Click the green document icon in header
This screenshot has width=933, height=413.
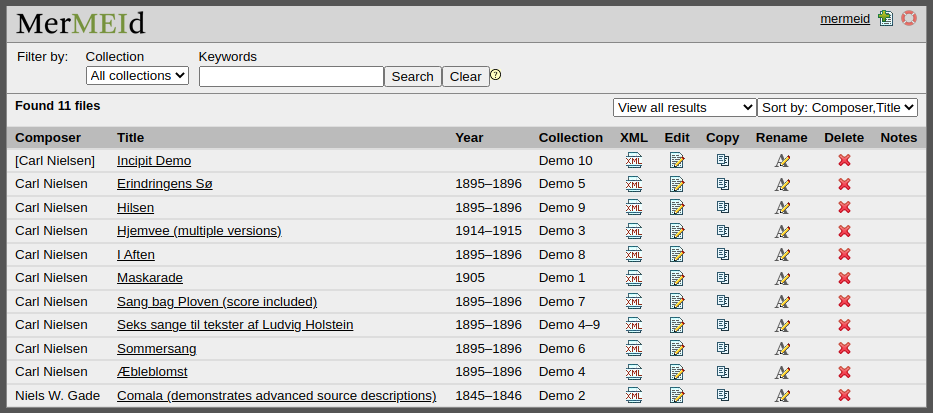pos(885,18)
